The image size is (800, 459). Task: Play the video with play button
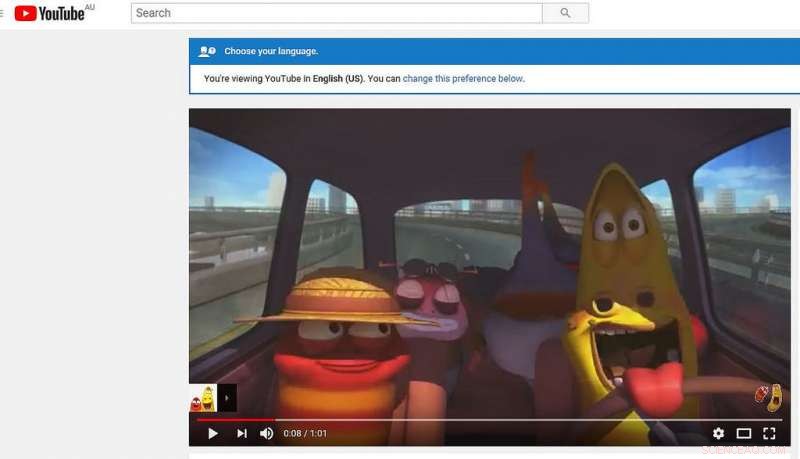(x=213, y=434)
